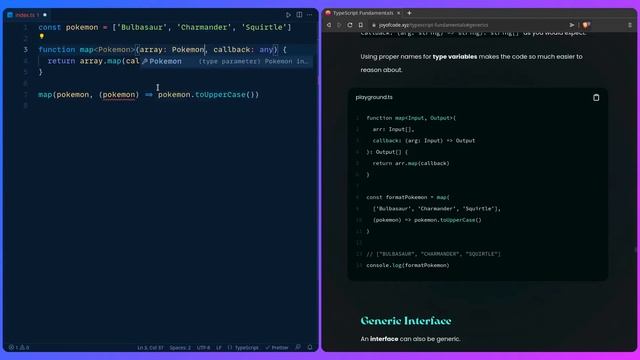Click 'toUpperCase' in the editor
This screenshot has width=640, height=360.
tap(220, 95)
